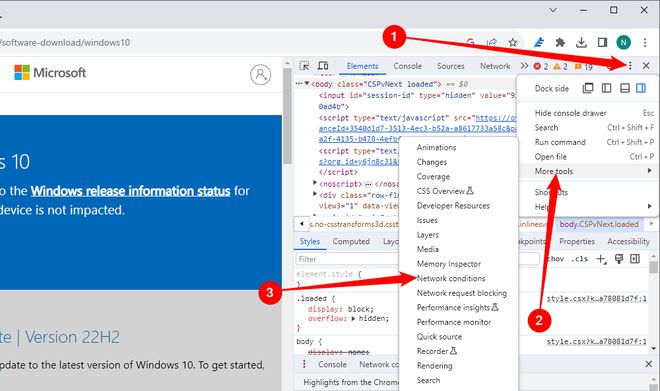Click Run command menu entry
The height and width of the screenshot is (391, 660).
point(560,142)
